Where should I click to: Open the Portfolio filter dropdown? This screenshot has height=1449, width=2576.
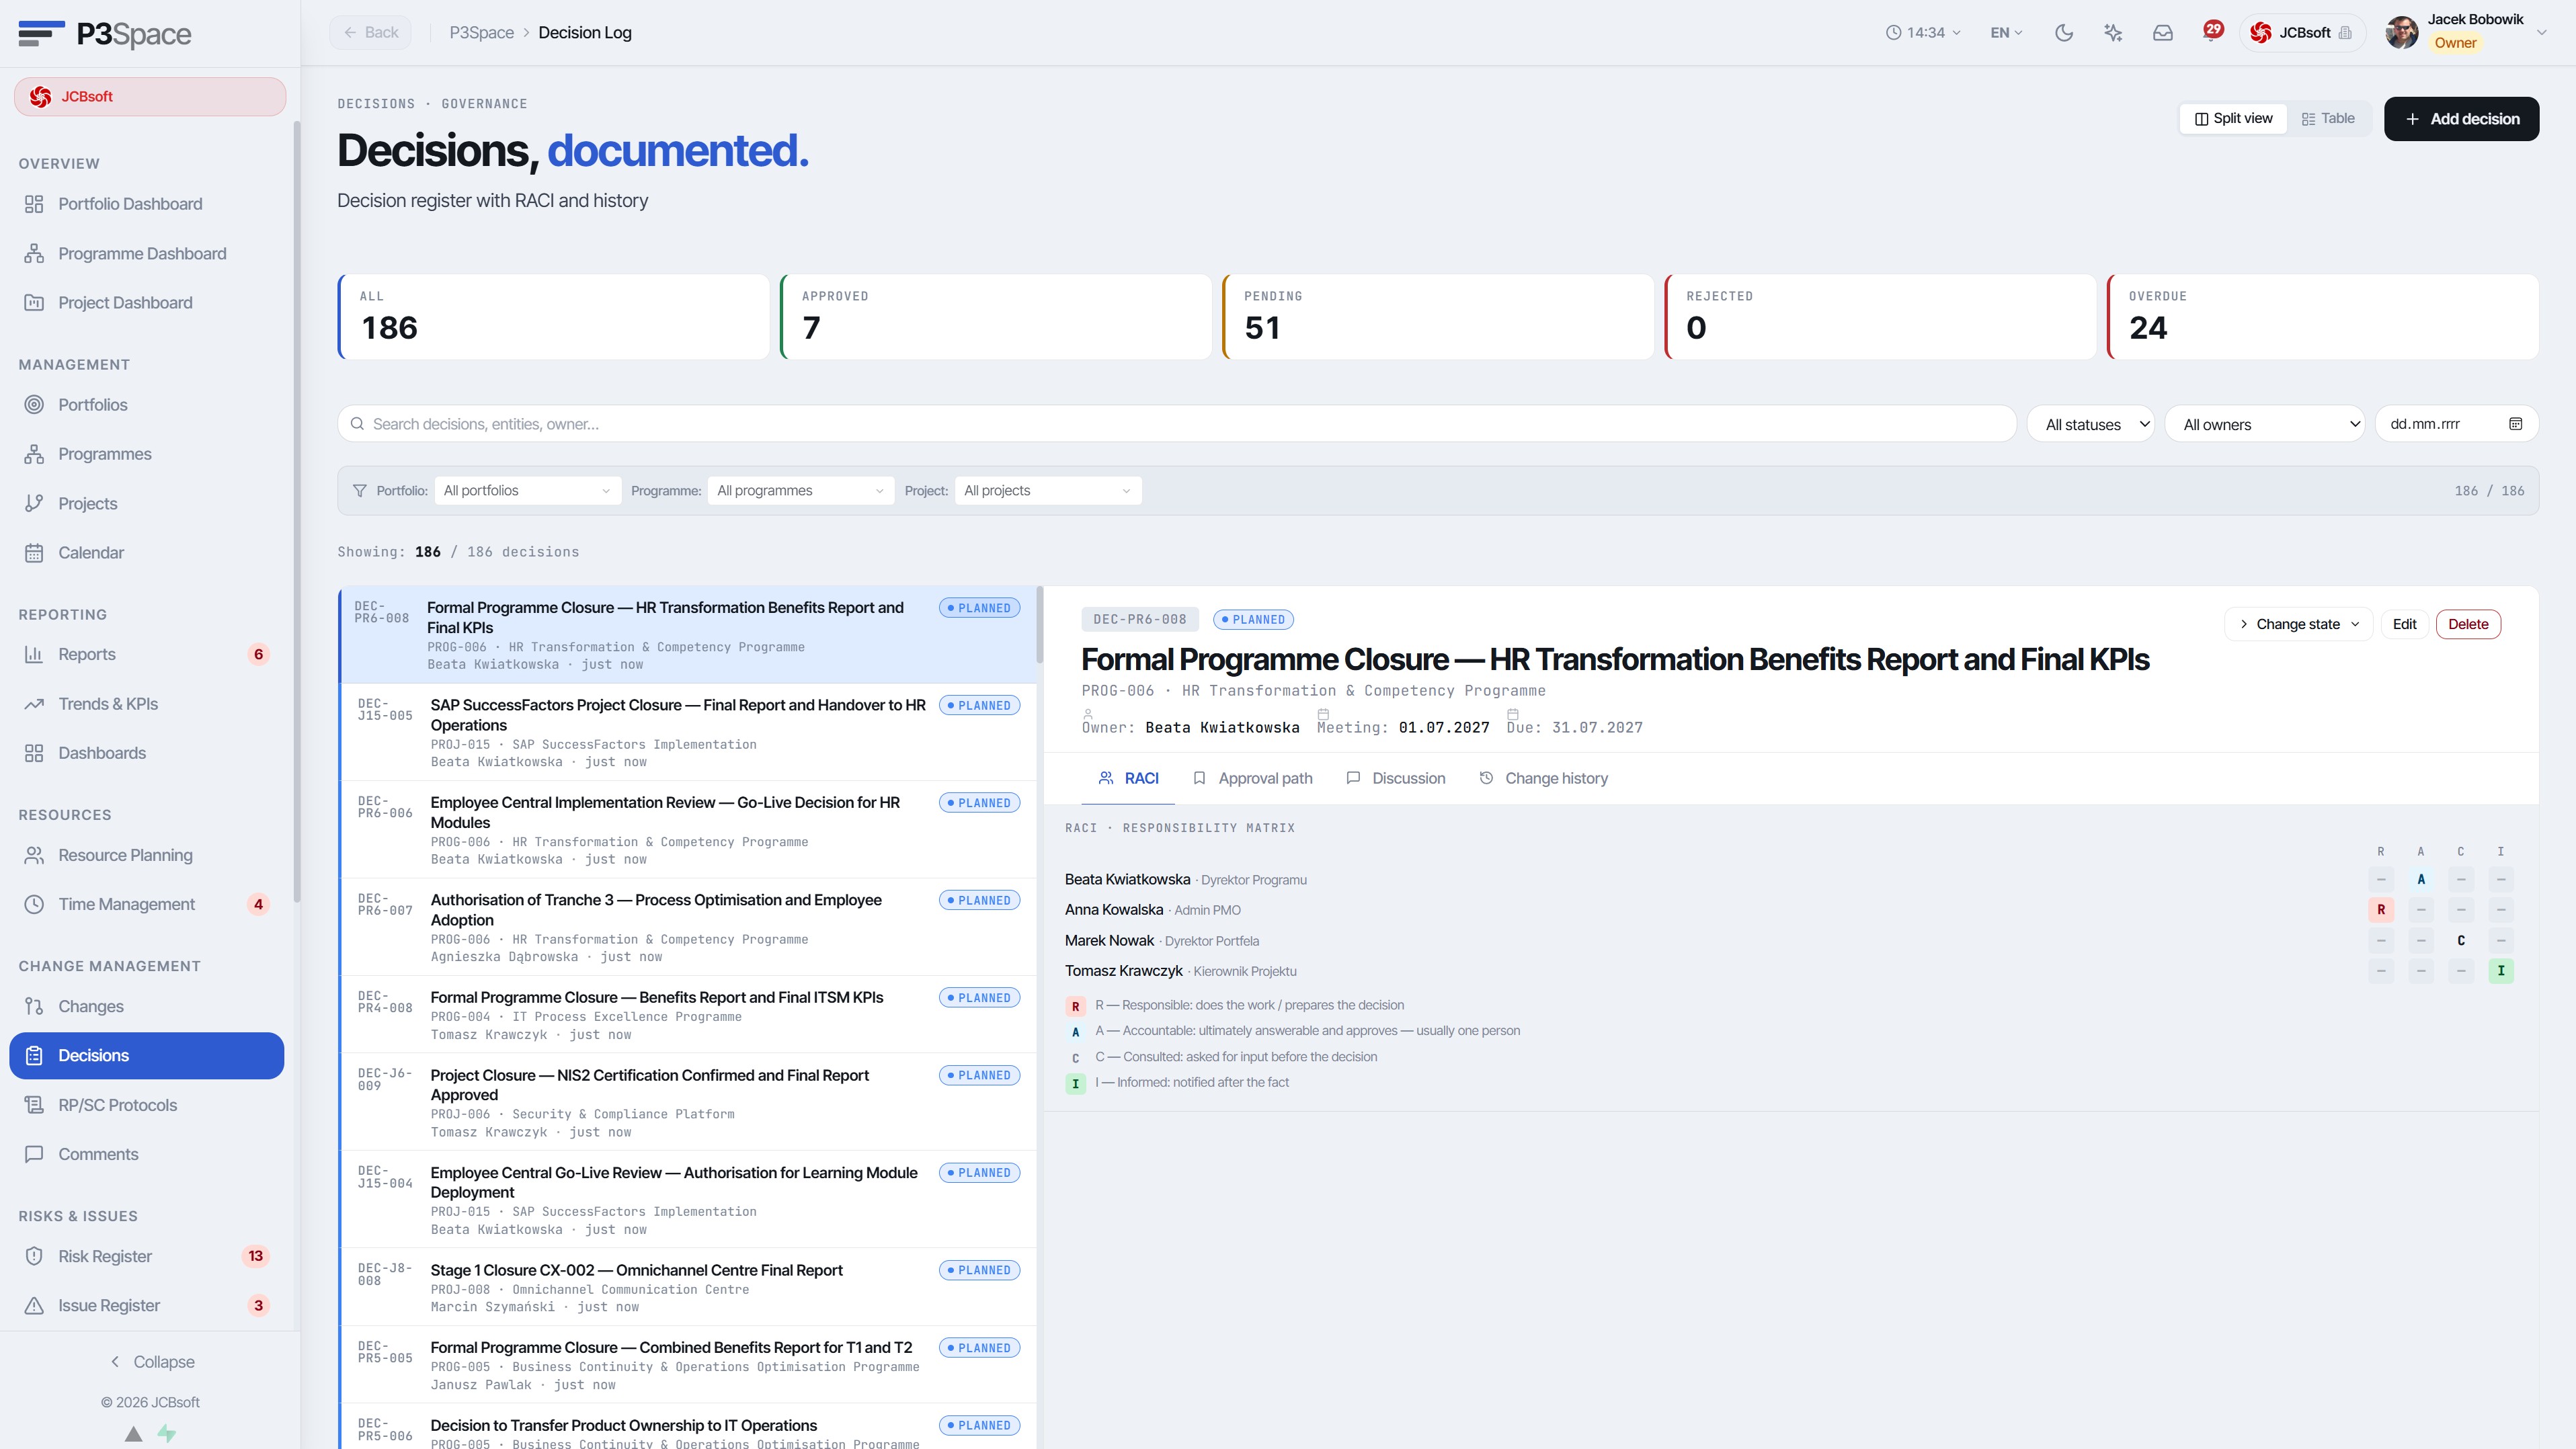pyautogui.click(x=527, y=491)
